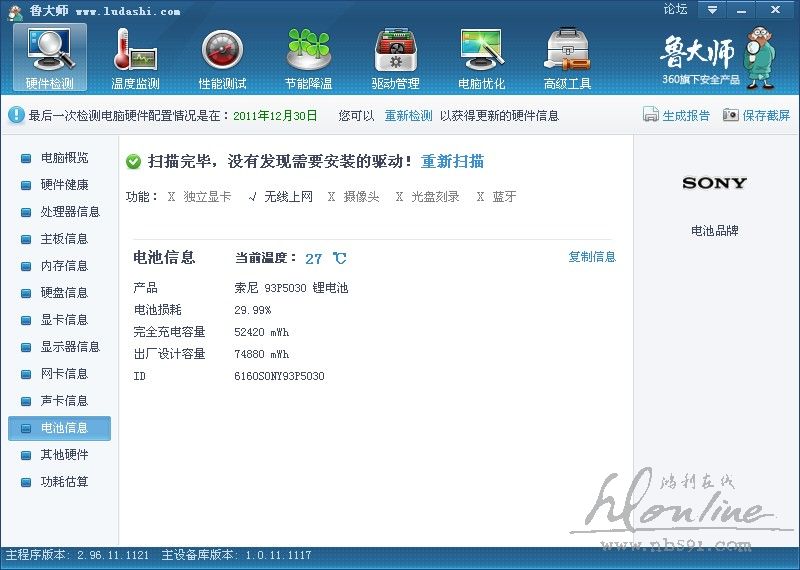Click design capacity 74880 mWh
800x570 pixels.
[261, 354]
